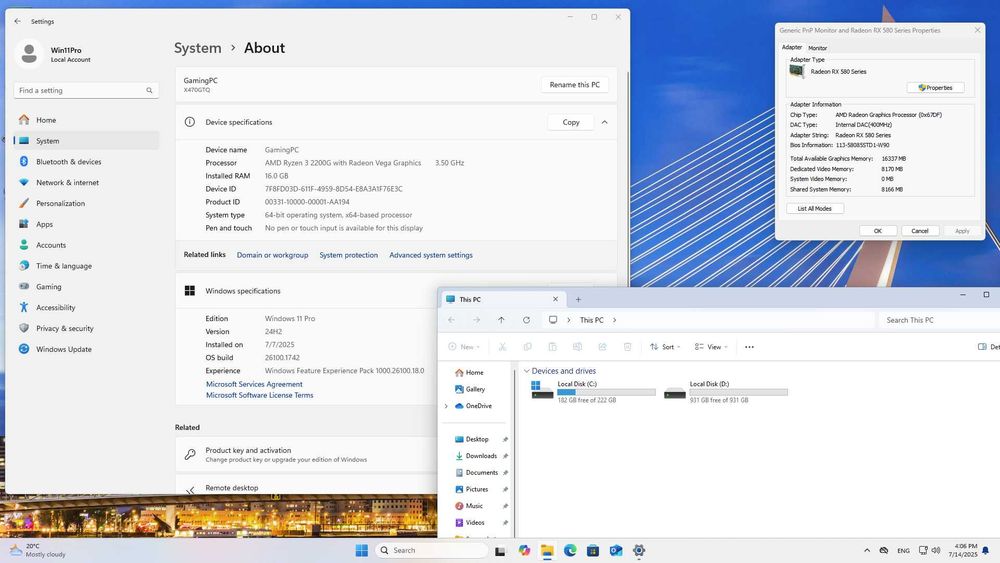Screen dimensions: 1000x563
Task: Open Microsoft Edge from taskbar
Action: pos(570,550)
